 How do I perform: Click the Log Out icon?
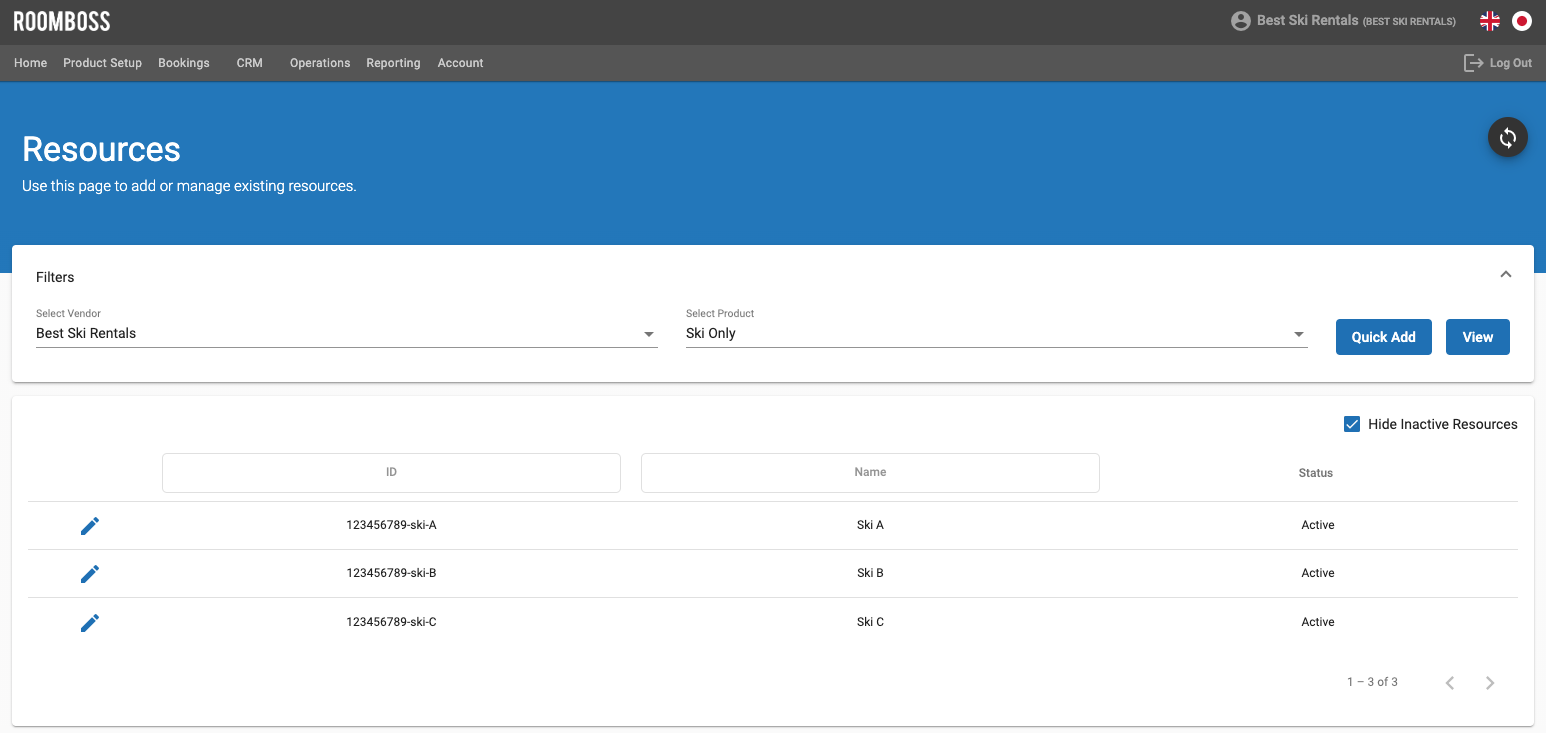(x=1473, y=63)
